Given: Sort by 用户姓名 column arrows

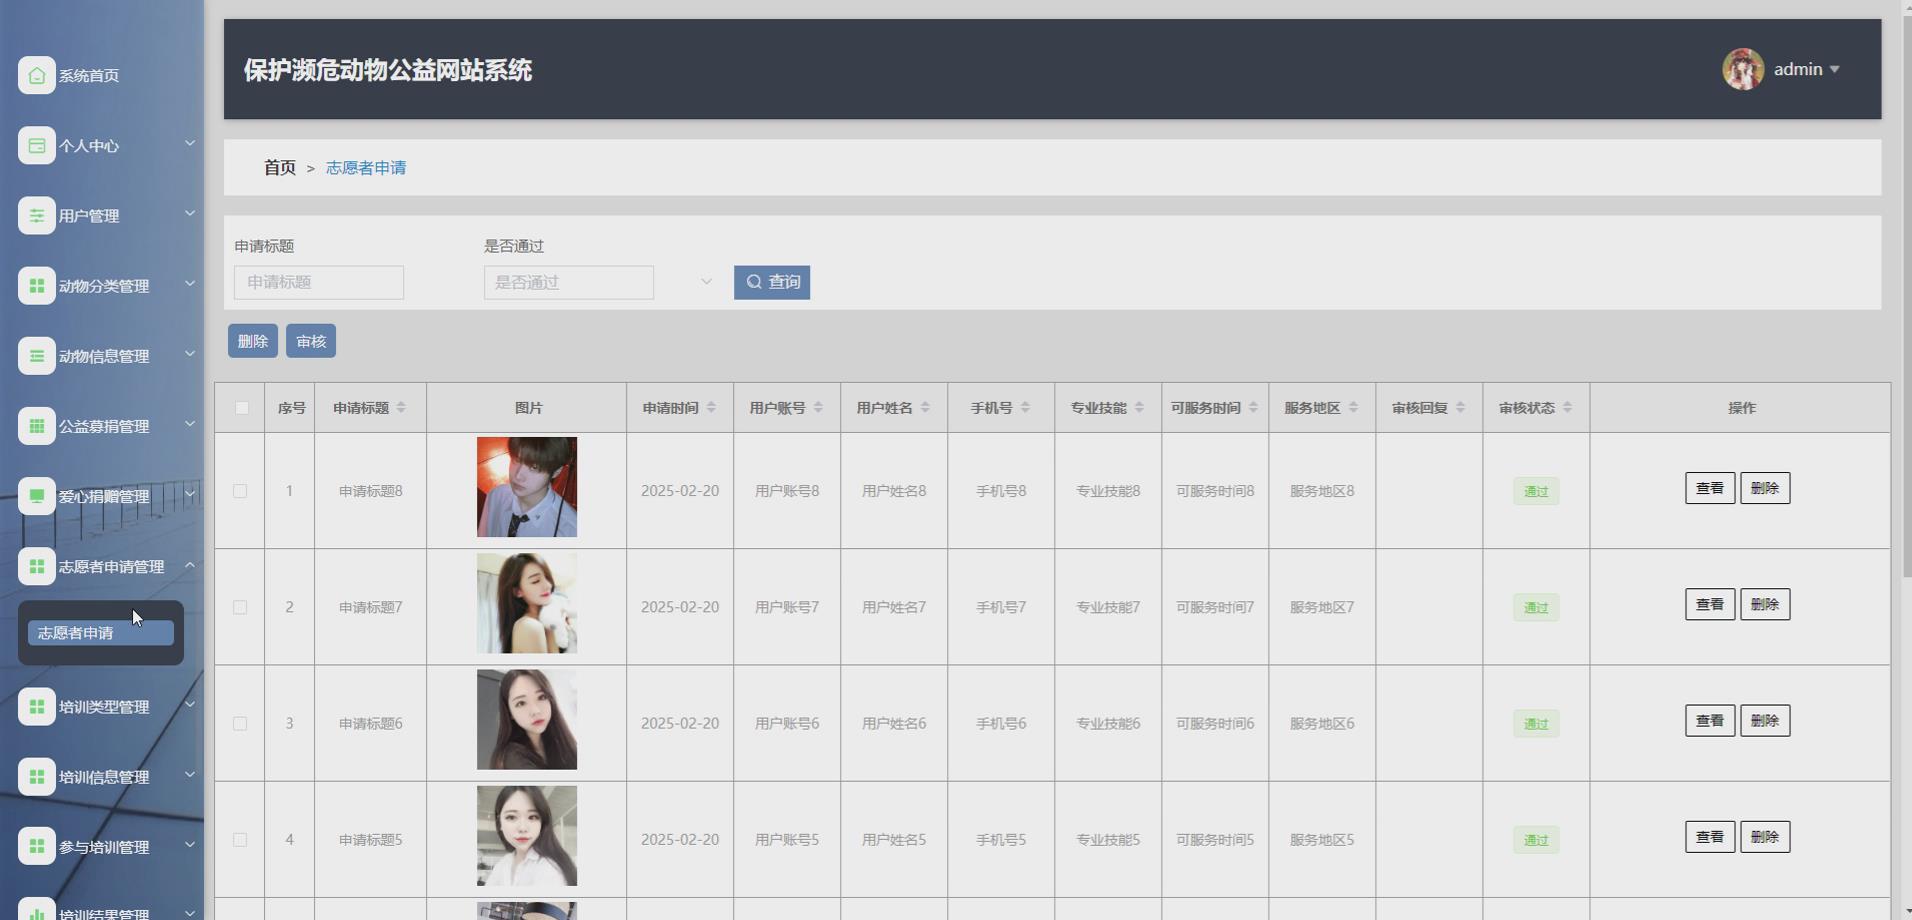Looking at the screenshot, I should pos(925,407).
